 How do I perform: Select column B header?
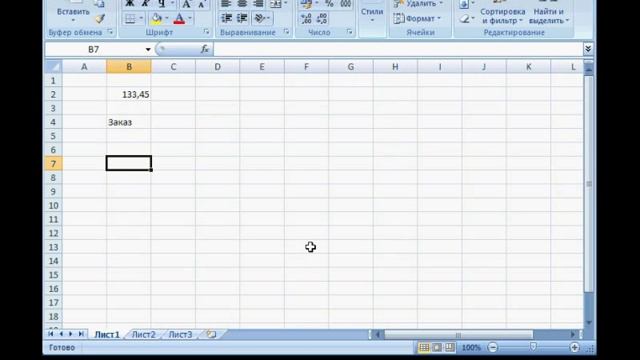click(x=129, y=67)
